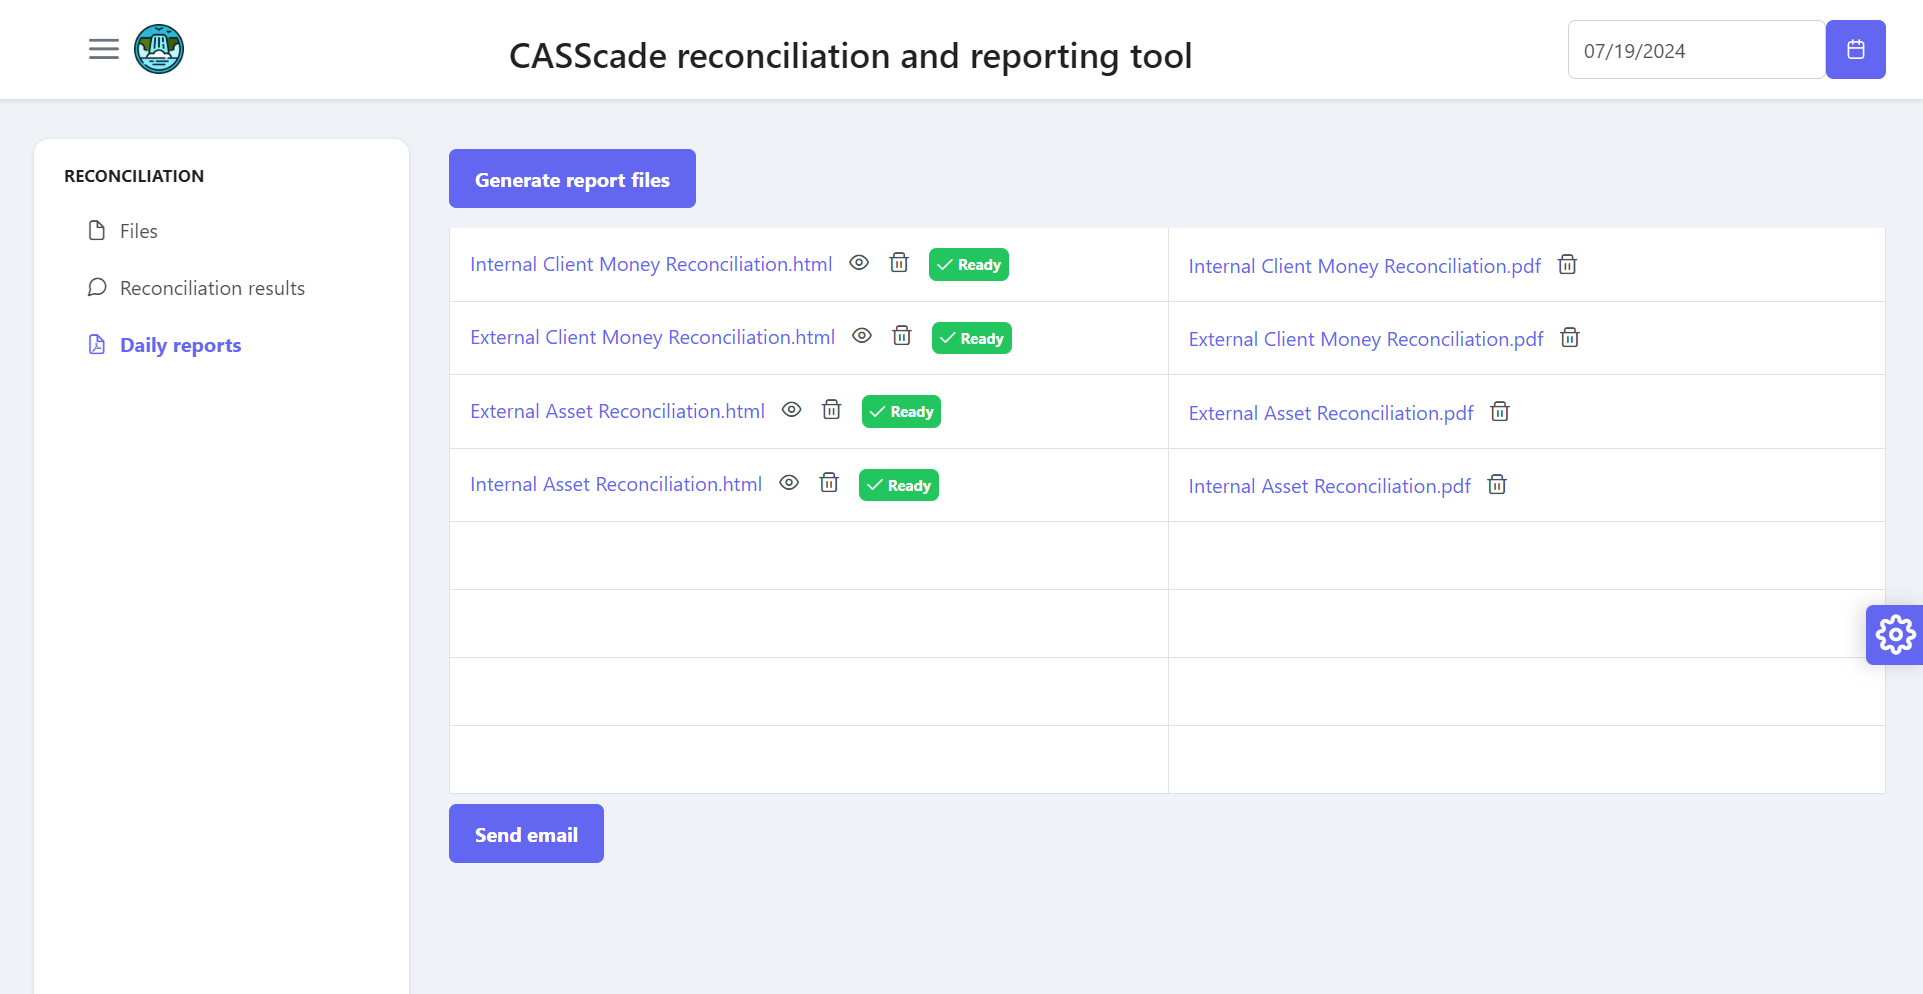Delete Internal Client Money Reconciliation.pdf

[1567, 264]
